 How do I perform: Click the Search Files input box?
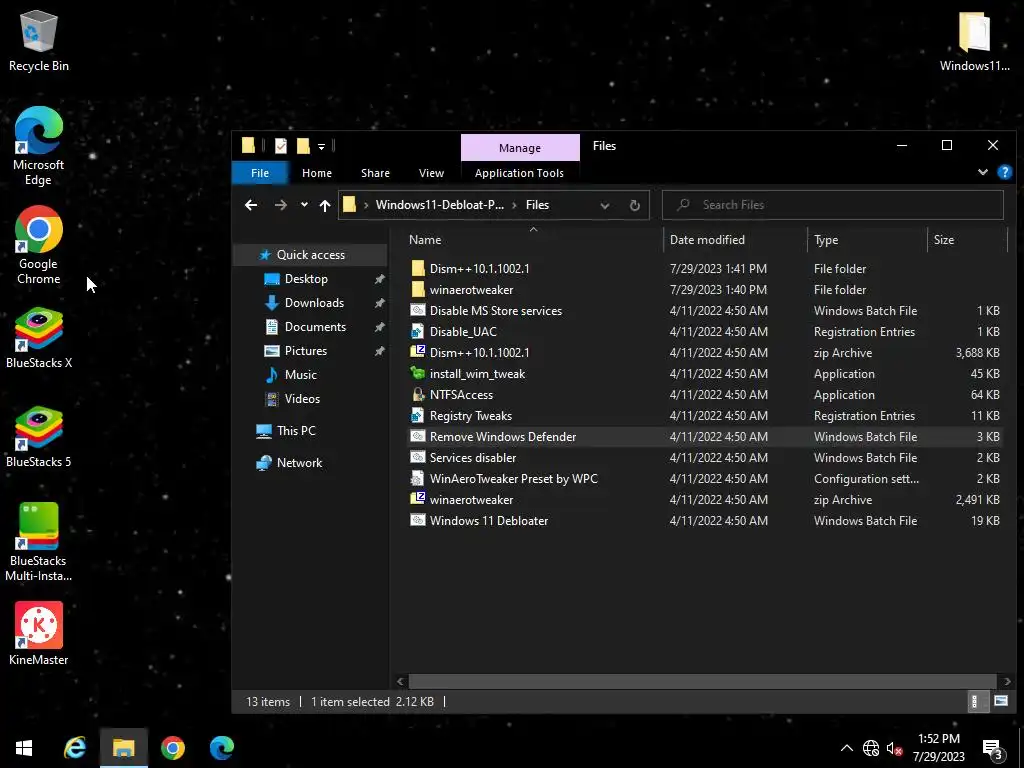tap(833, 205)
